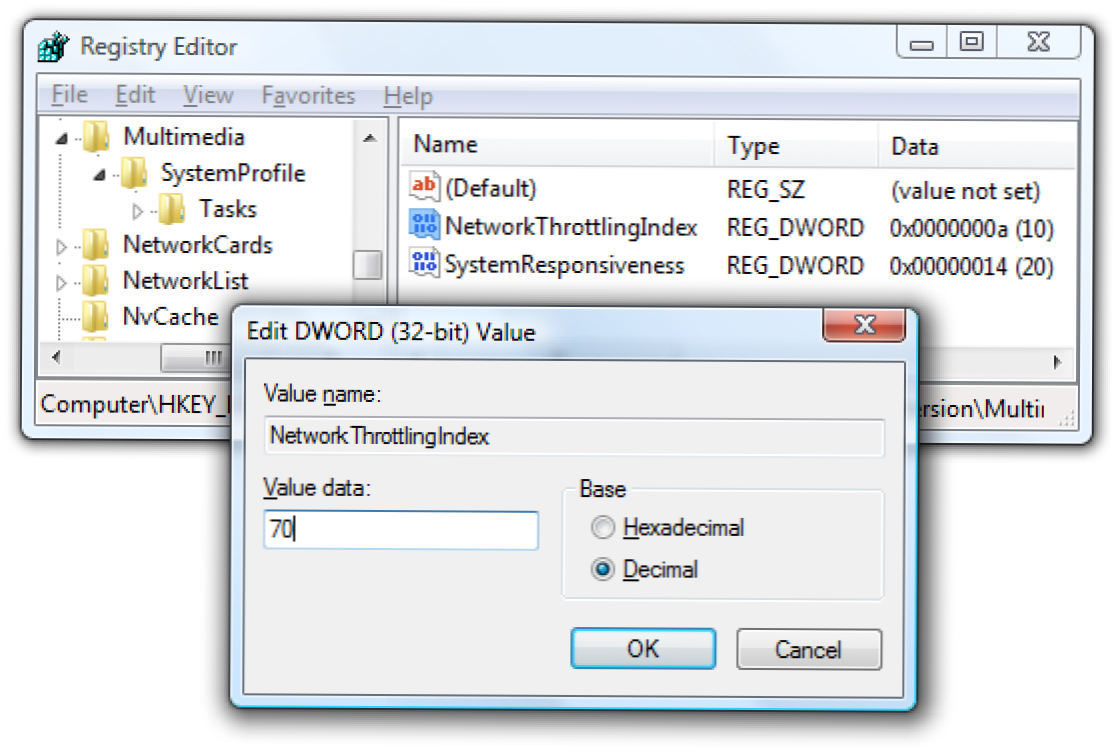1117x755 pixels.
Task: Expand the NetworkCards tree node
Action: pos(62,246)
